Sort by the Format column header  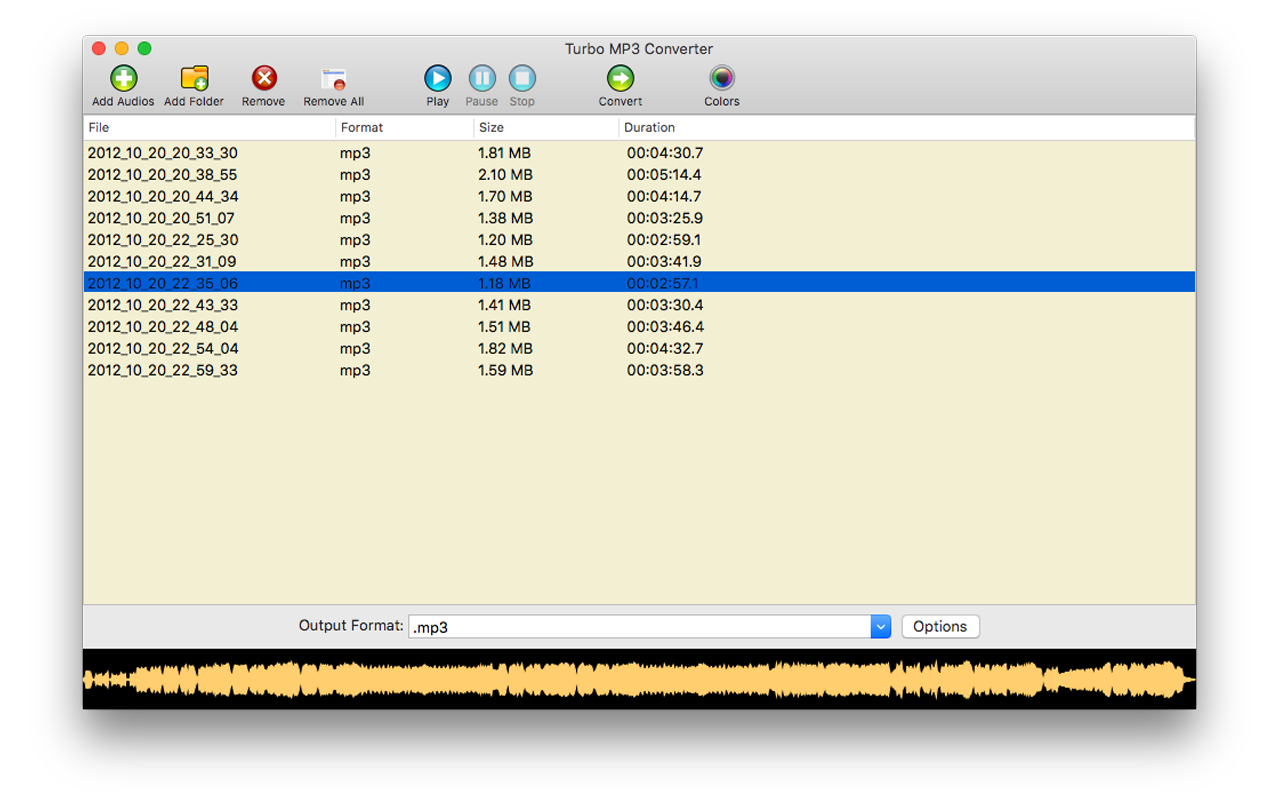tap(405, 128)
